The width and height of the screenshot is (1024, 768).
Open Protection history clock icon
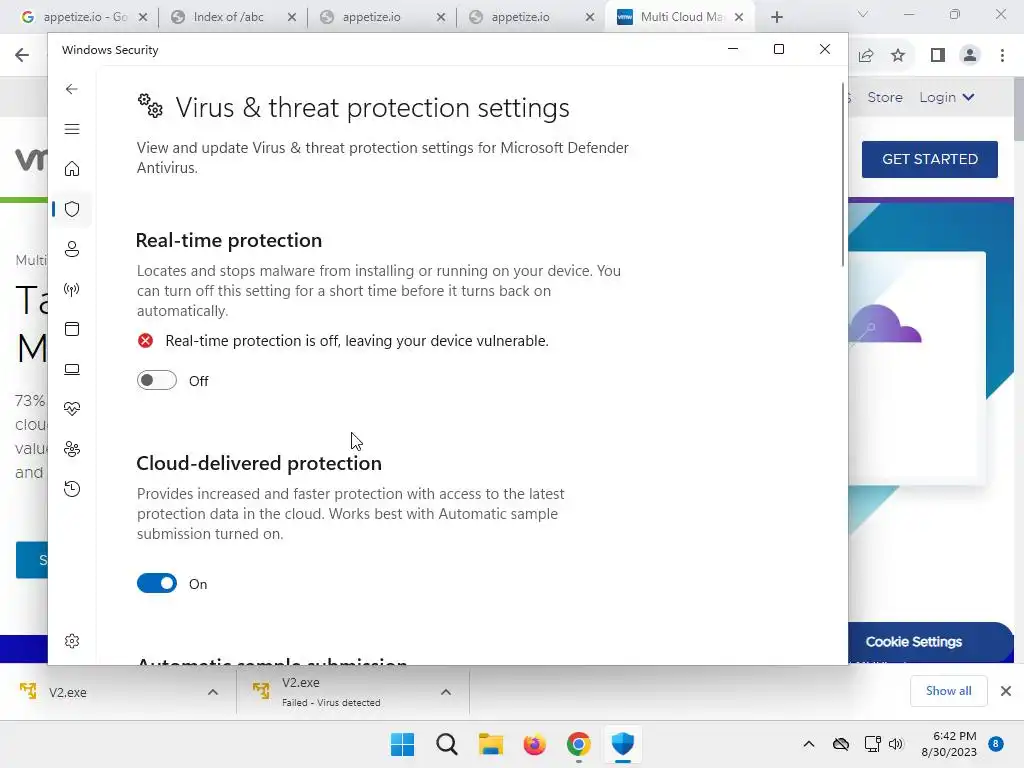pos(72,489)
